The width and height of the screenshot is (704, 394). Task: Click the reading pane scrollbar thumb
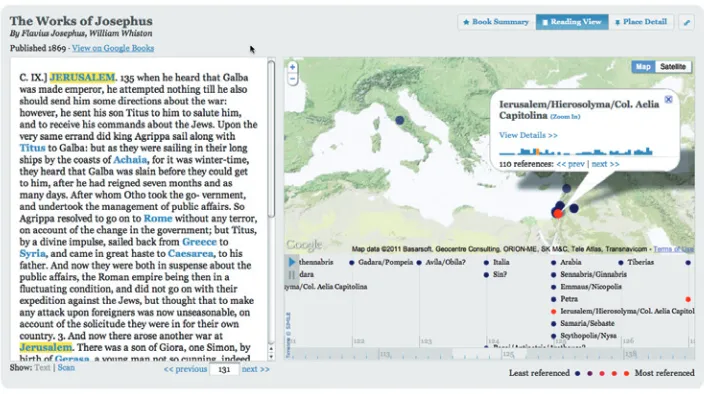point(271,140)
